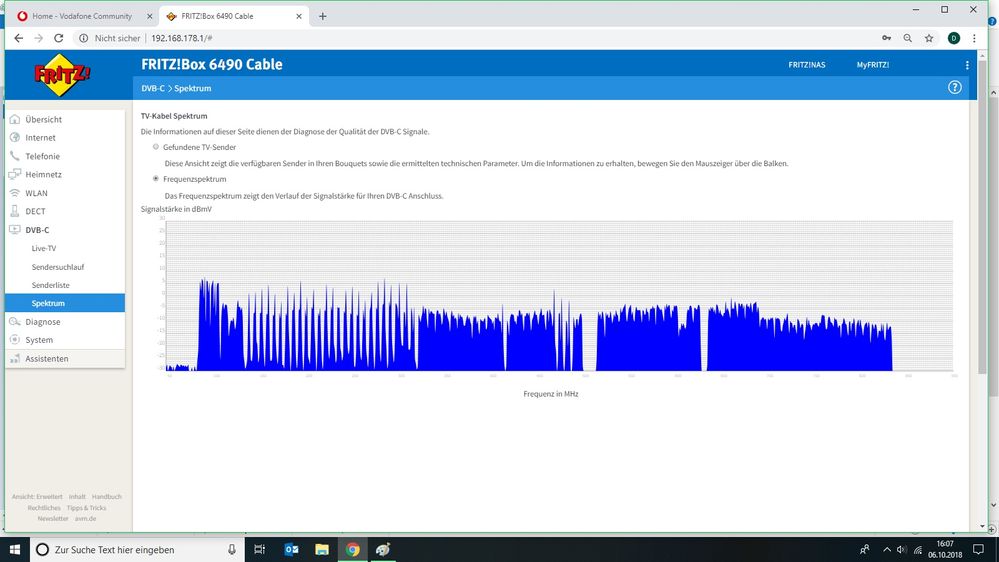Show the 'Nicht sicher' site info icon
This screenshot has height=562, width=999.
(x=83, y=38)
